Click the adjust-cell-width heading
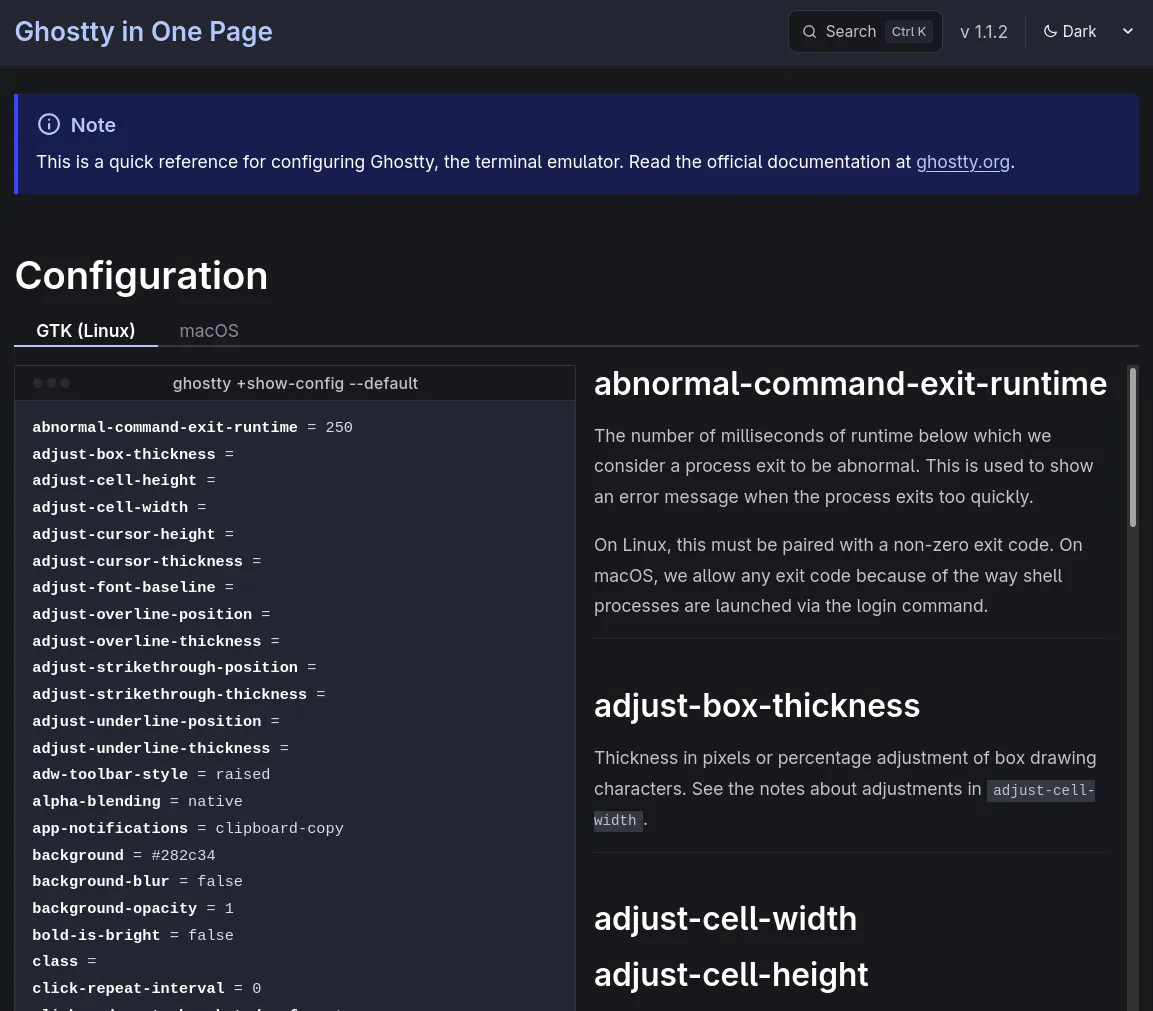 coord(725,919)
